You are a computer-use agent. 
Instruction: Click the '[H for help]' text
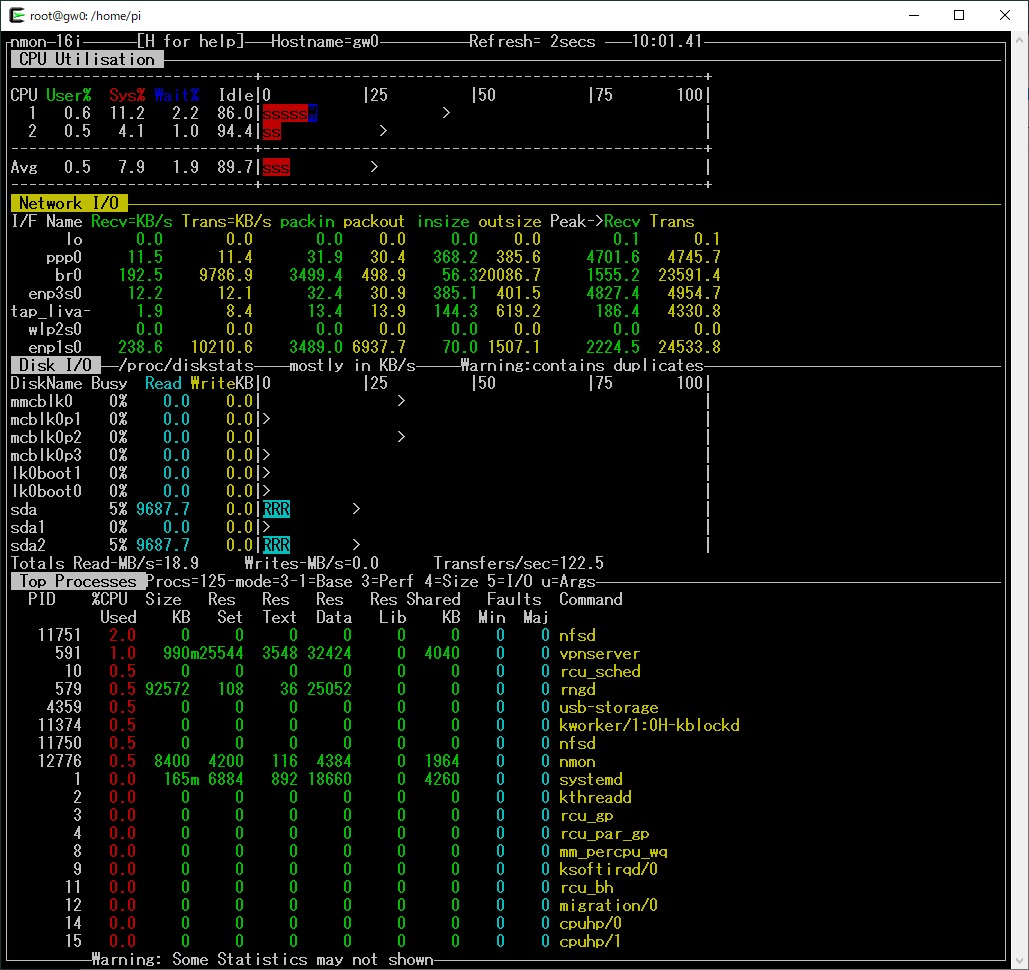190,41
